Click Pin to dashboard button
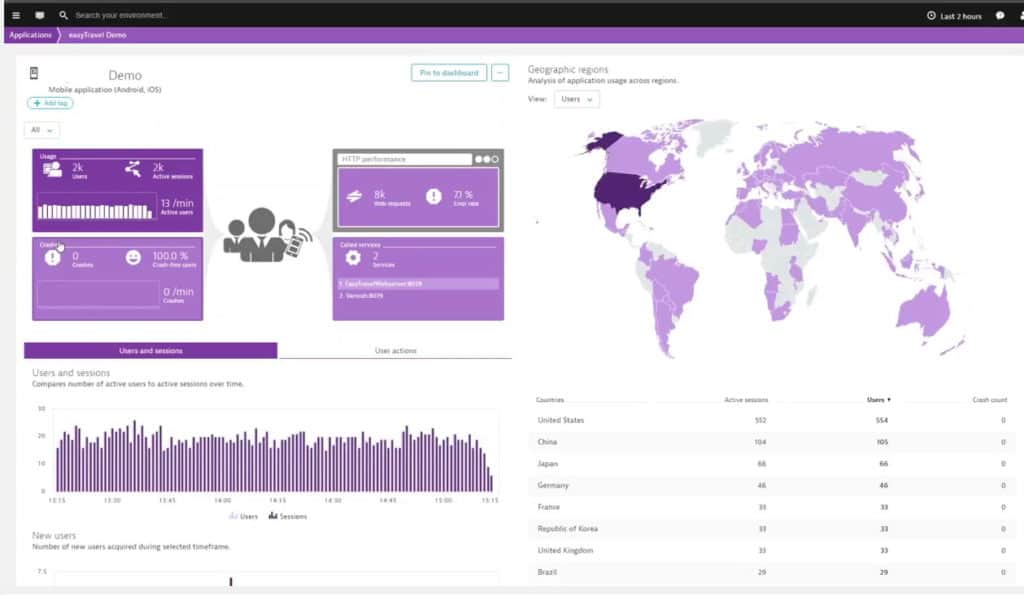1024x595 pixels. [449, 72]
